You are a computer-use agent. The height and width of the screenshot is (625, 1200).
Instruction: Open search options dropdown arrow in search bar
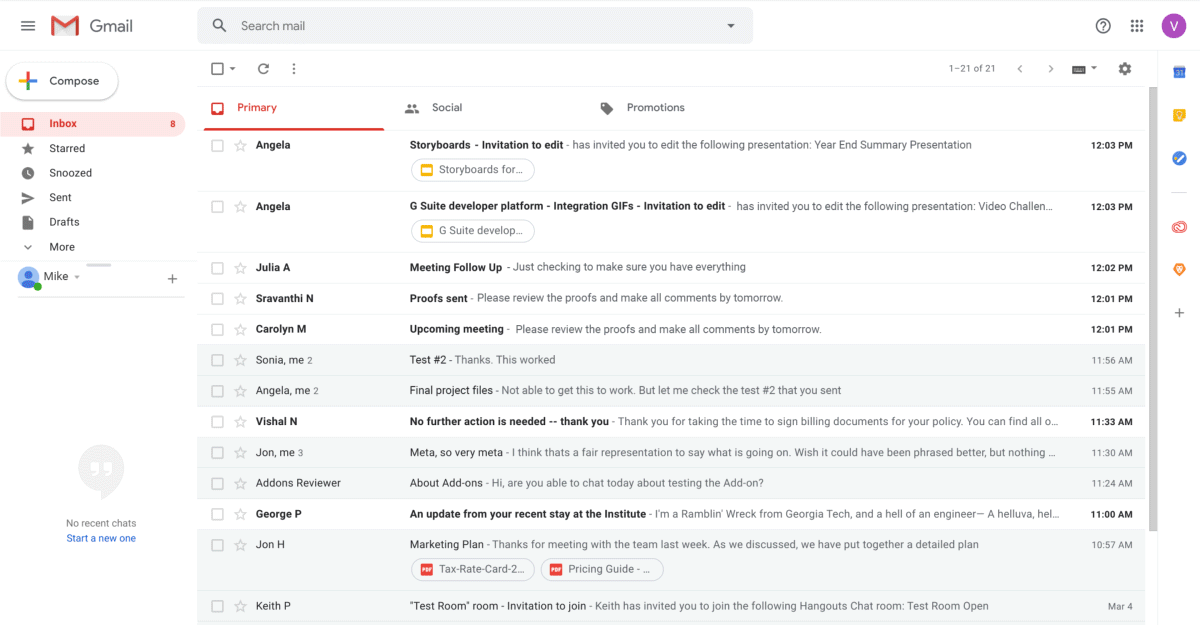[x=731, y=26]
